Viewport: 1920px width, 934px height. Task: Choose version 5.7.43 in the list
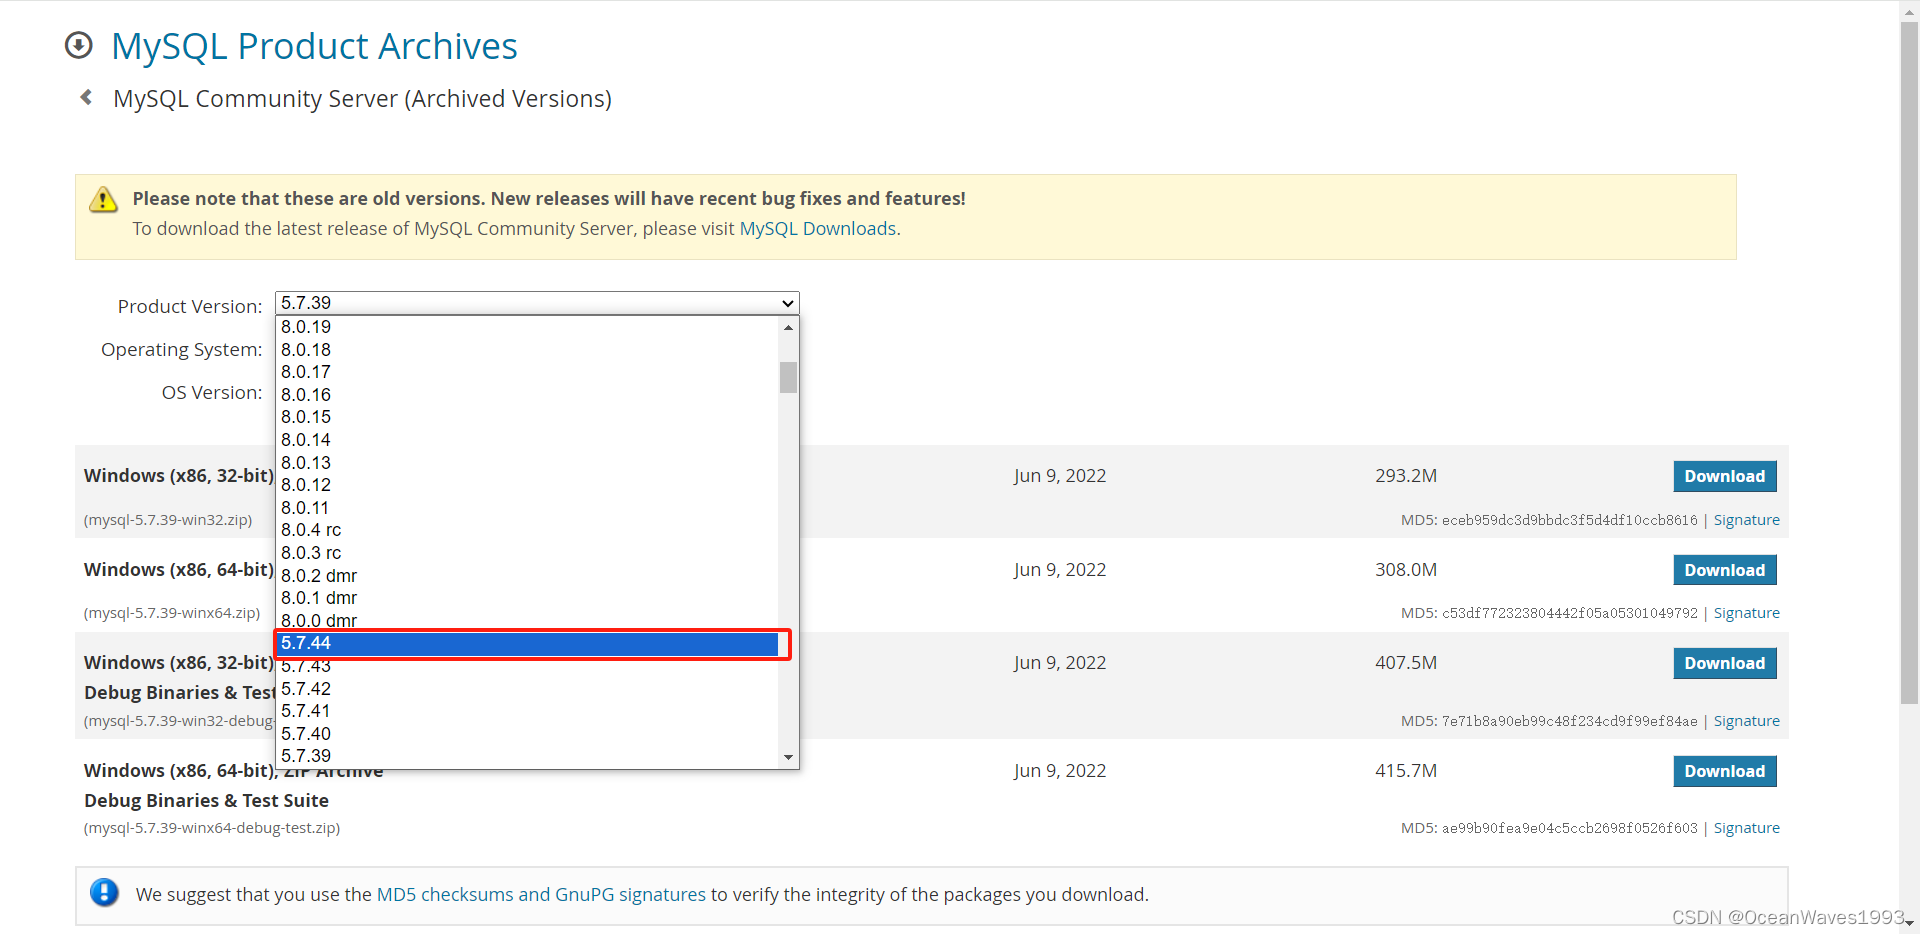(527, 666)
